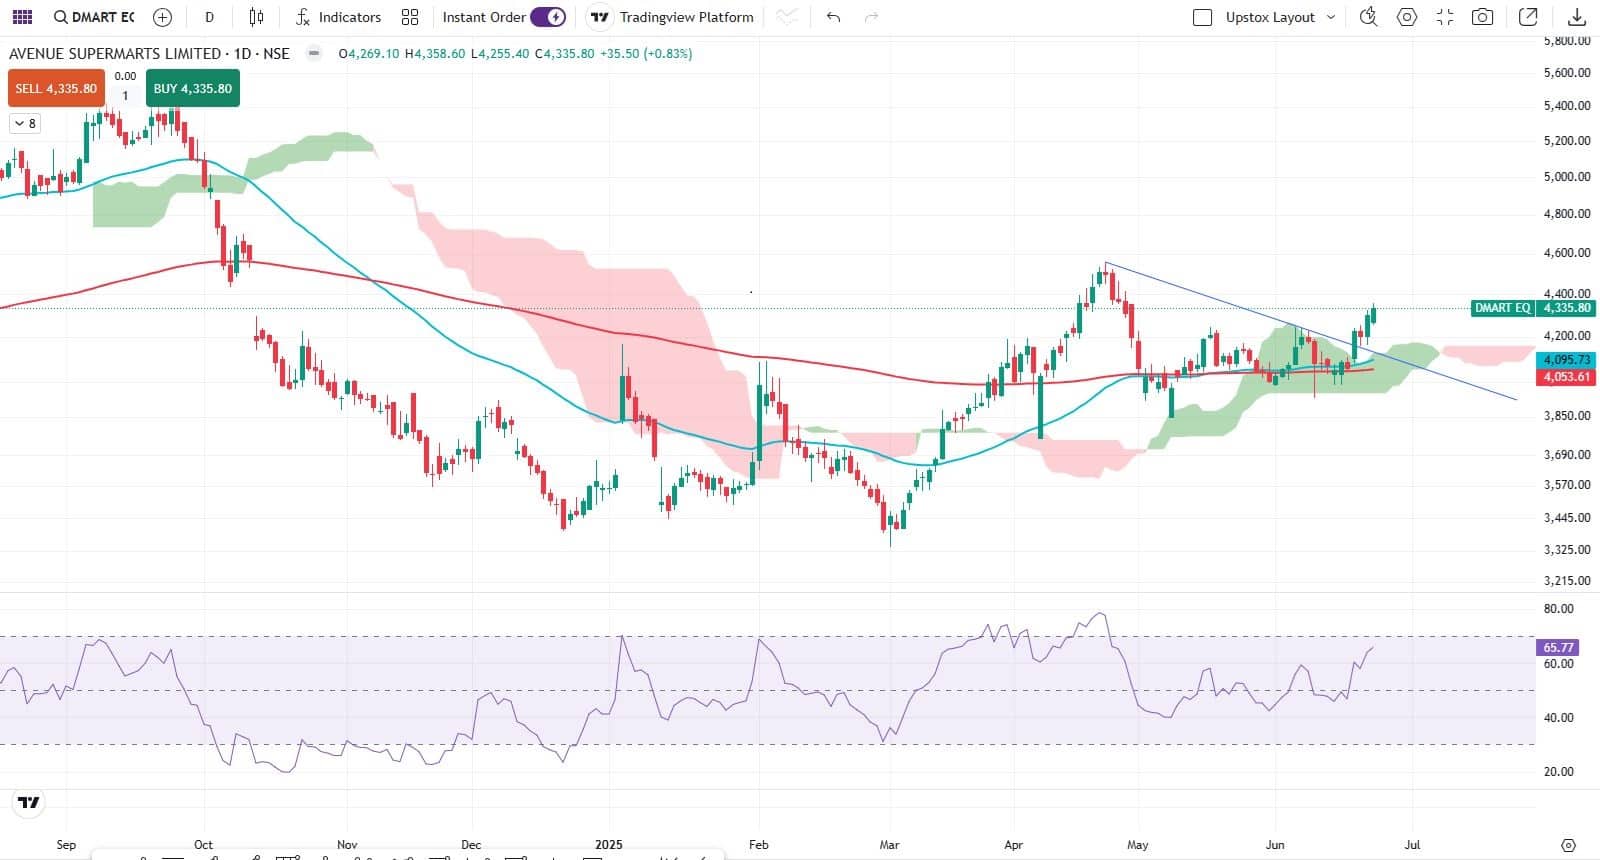The width and height of the screenshot is (1600, 860).
Task: Open indicator templates grid icon
Action: [410, 17]
